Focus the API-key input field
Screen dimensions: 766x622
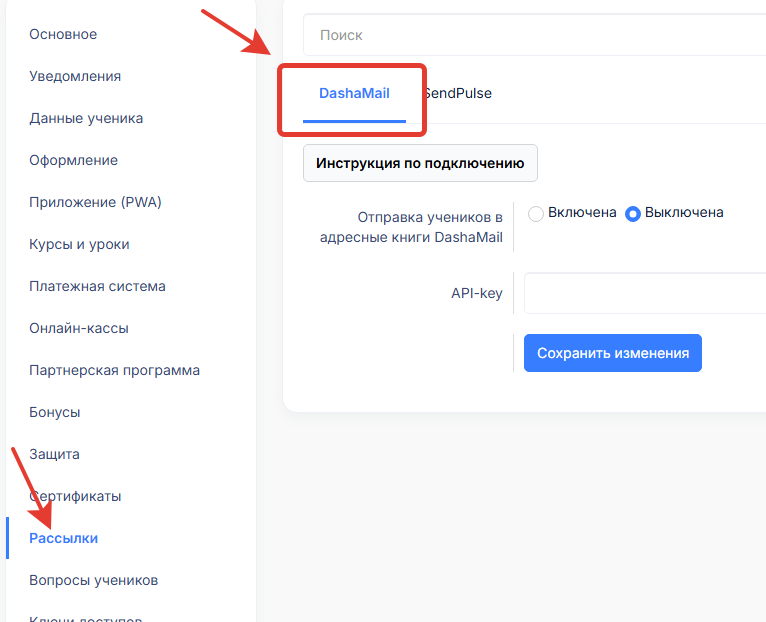pyautogui.click(x=644, y=293)
